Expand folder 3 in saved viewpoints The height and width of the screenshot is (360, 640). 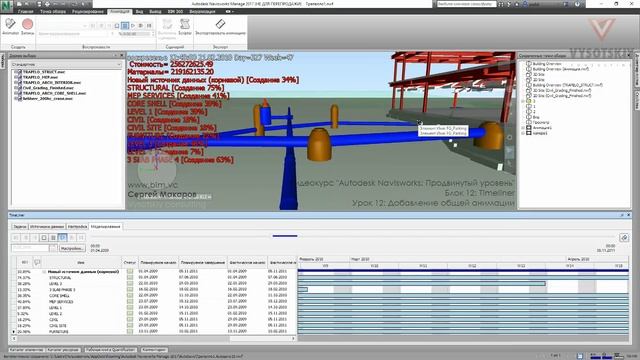click(x=523, y=101)
